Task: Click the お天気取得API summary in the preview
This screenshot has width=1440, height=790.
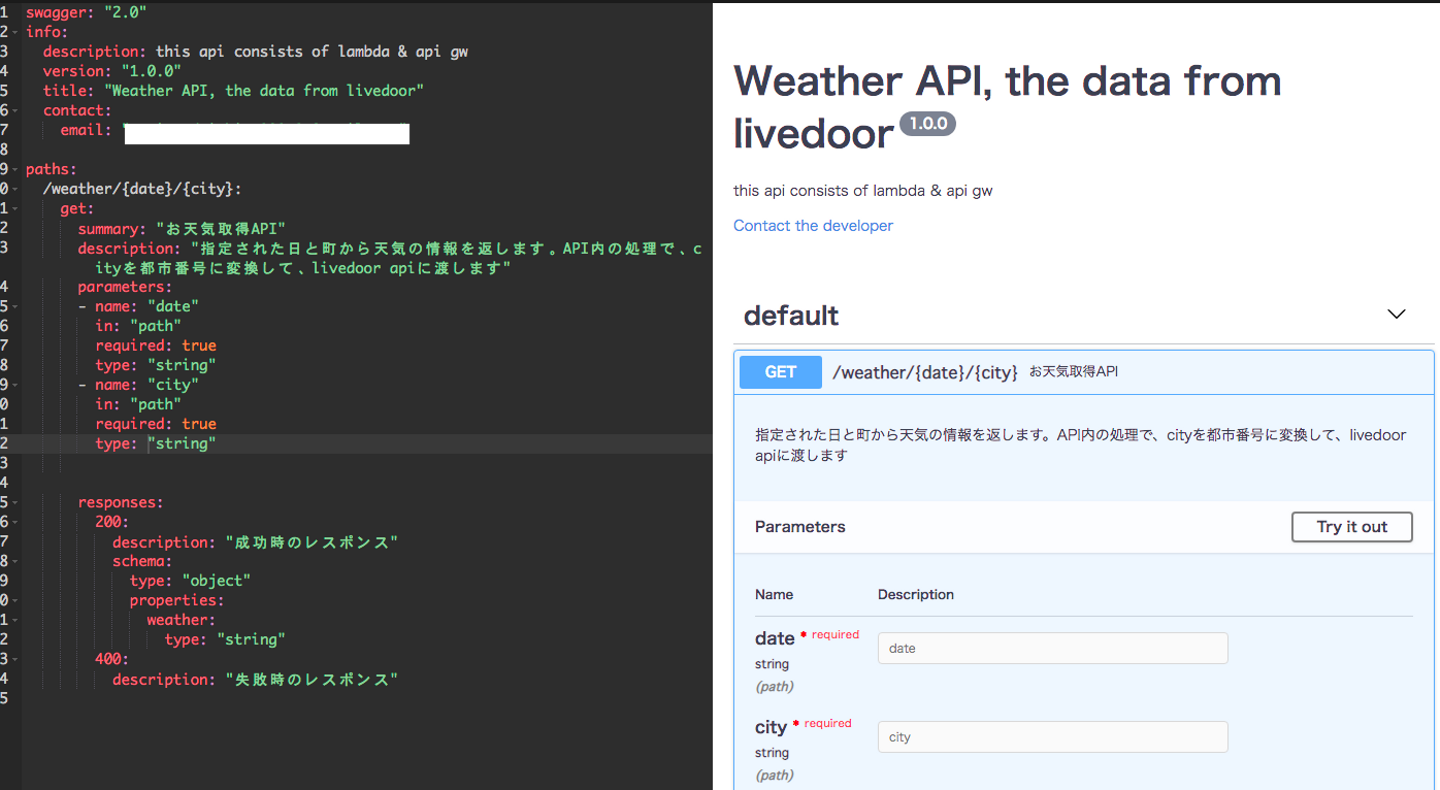Action: click(x=1074, y=372)
